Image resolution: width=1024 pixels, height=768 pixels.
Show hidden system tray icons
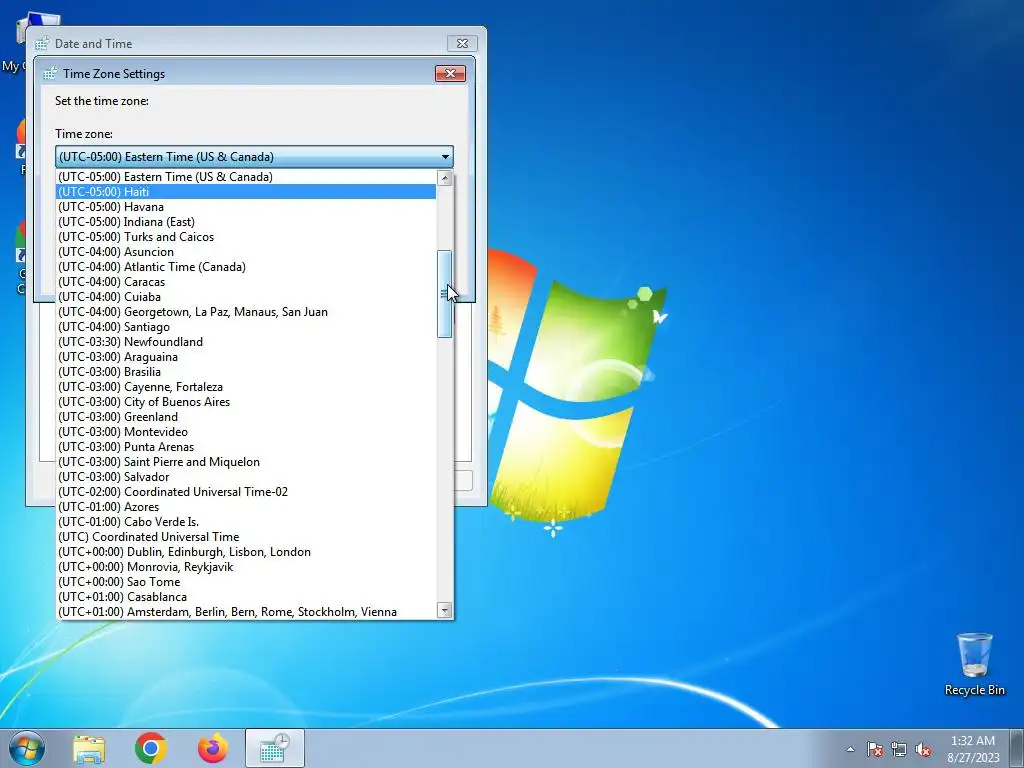pos(850,749)
